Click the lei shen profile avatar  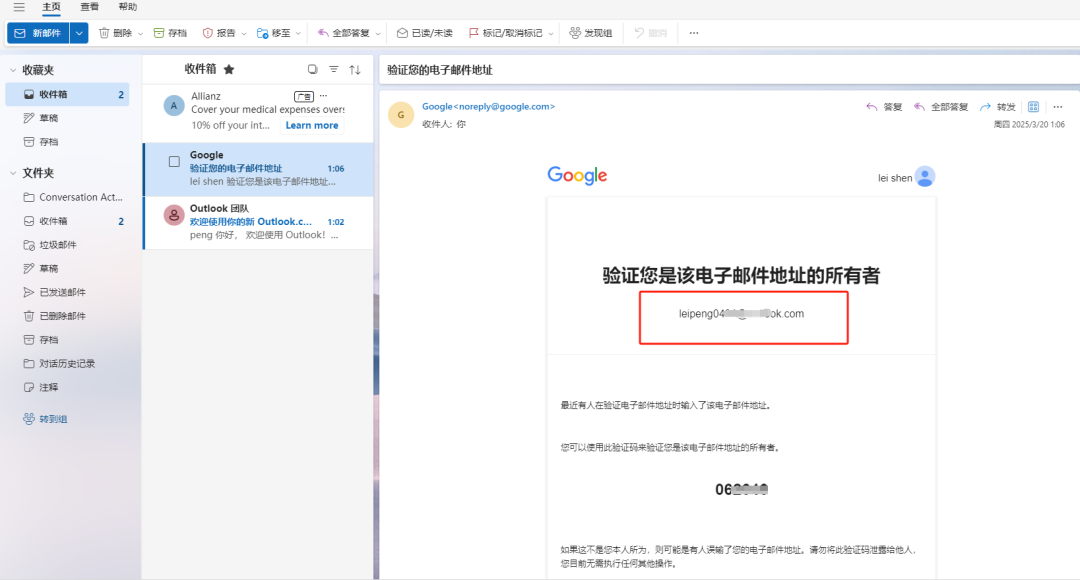click(x=925, y=177)
